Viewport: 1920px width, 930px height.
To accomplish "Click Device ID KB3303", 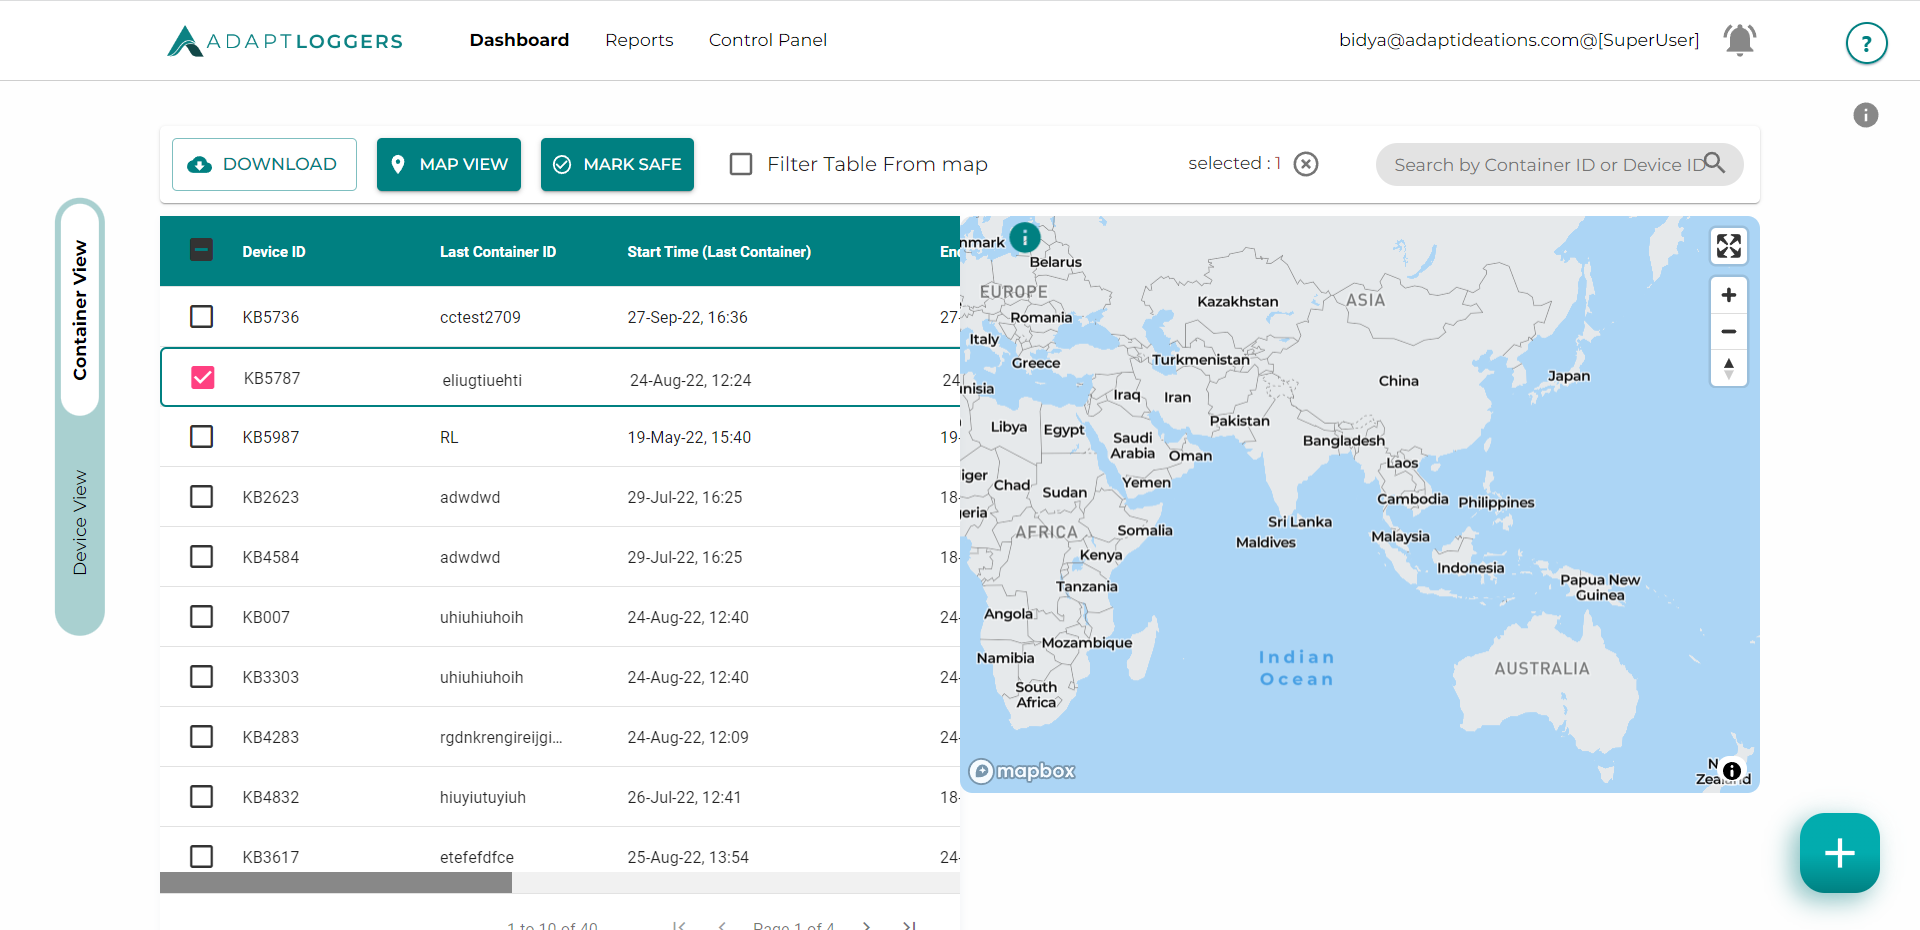I will (271, 677).
